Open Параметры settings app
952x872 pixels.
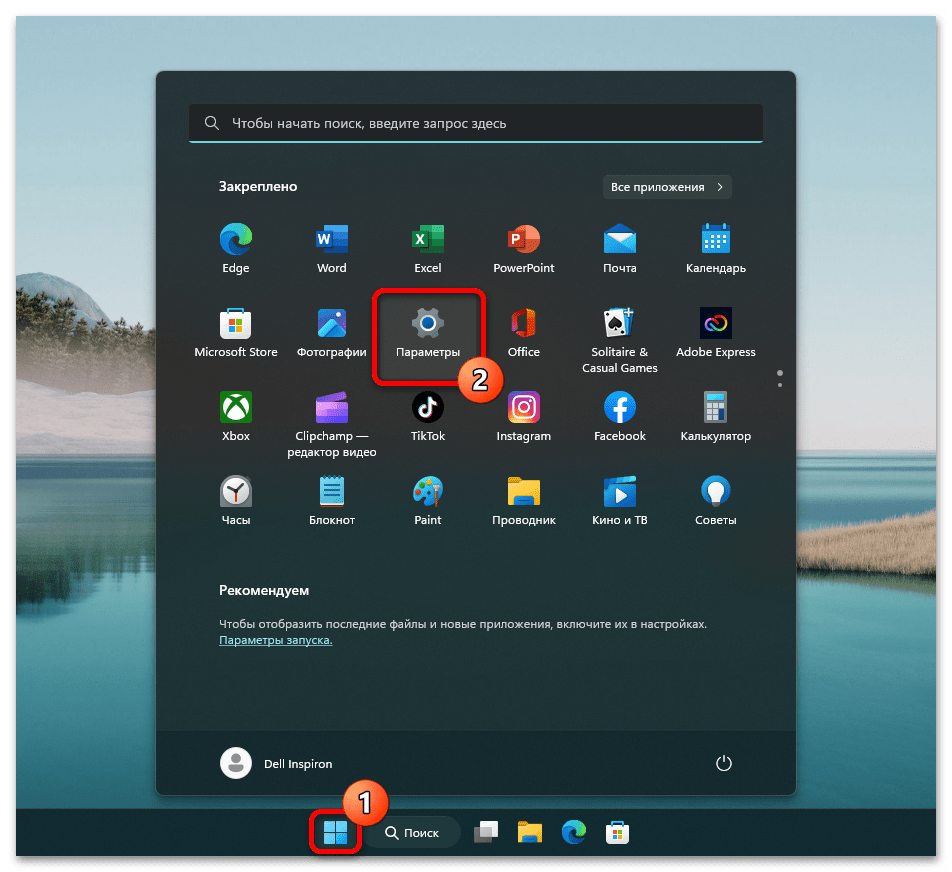click(x=427, y=333)
